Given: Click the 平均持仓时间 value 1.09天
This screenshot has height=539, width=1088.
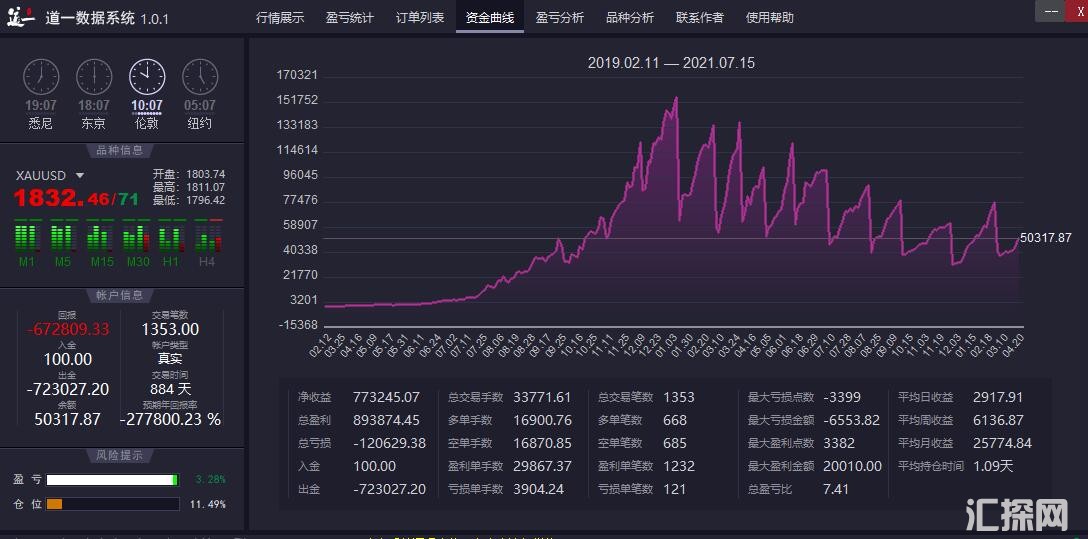Looking at the screenshot, I should (x=994, y=466).
